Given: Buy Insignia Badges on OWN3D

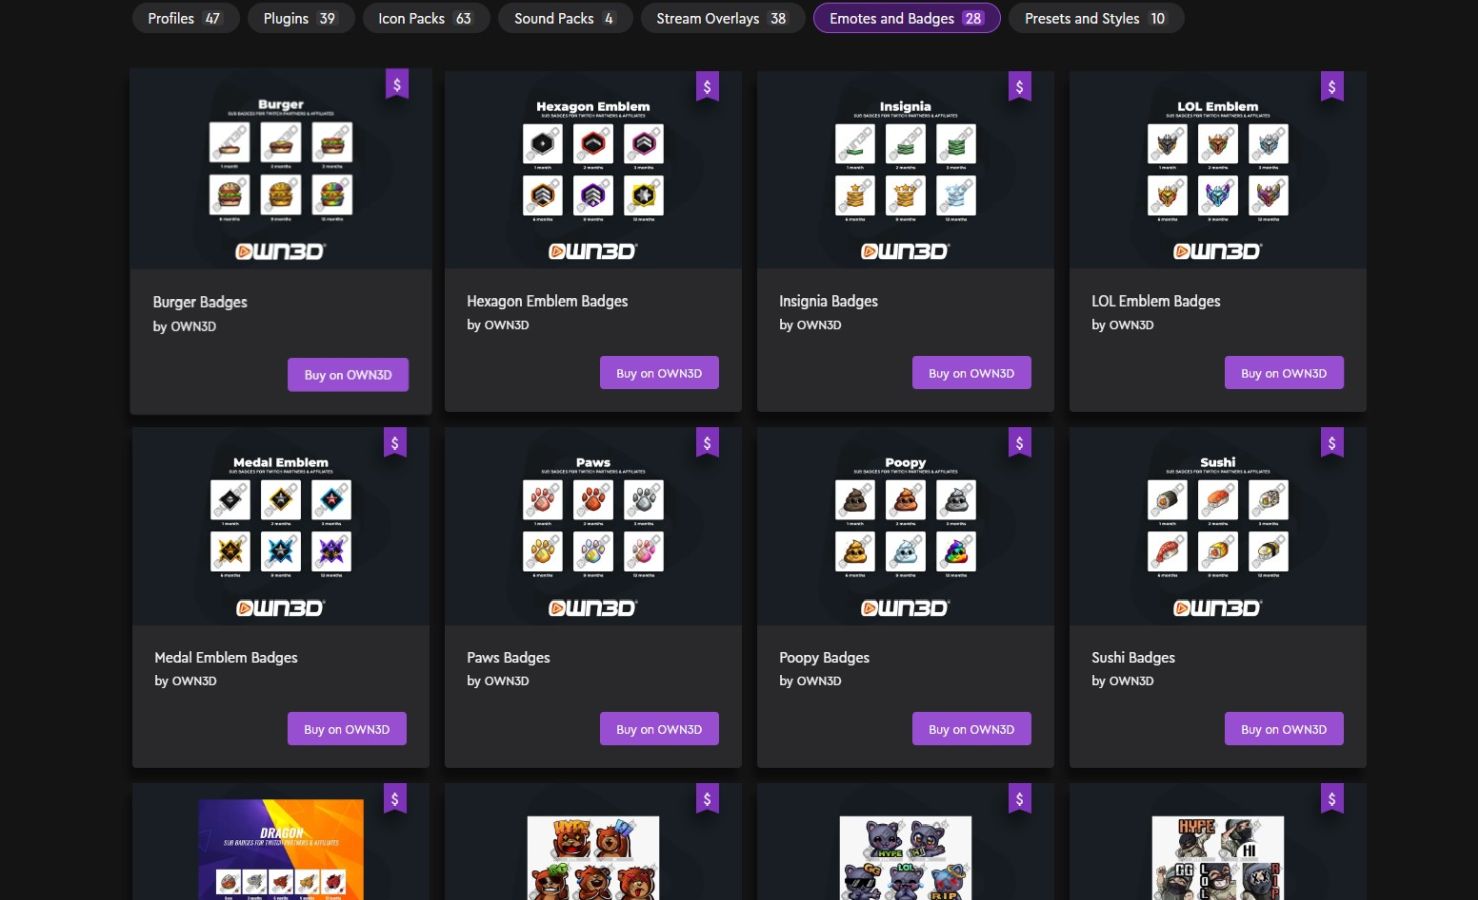Looking at the screenshot, I should coord(971,373).
